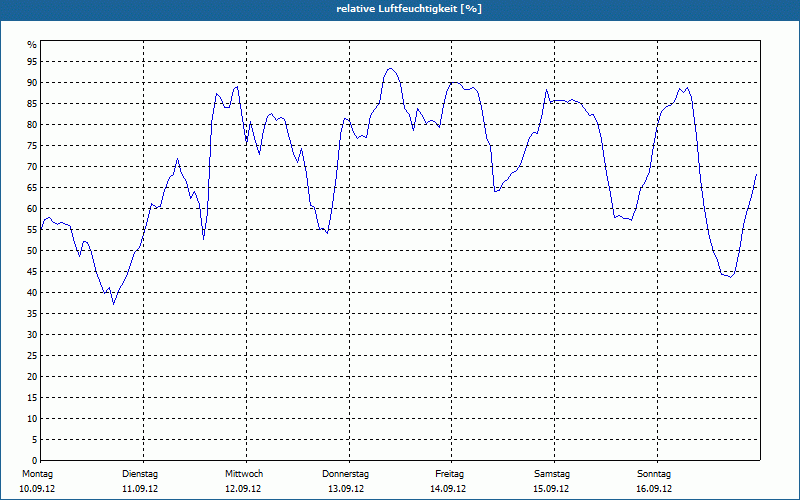Click the y-axis value '15'
The height and width of the screenshot is (500, 800).
tap(32, 397)
